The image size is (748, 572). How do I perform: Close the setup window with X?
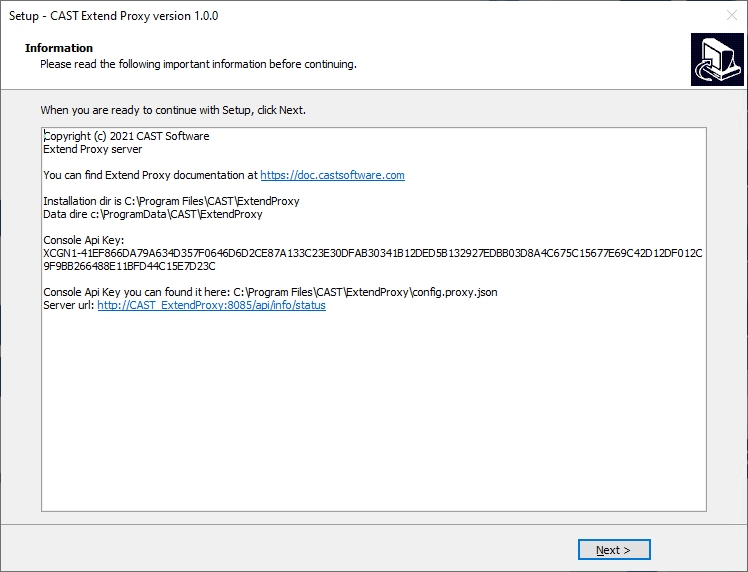click(x=732, y=15)
